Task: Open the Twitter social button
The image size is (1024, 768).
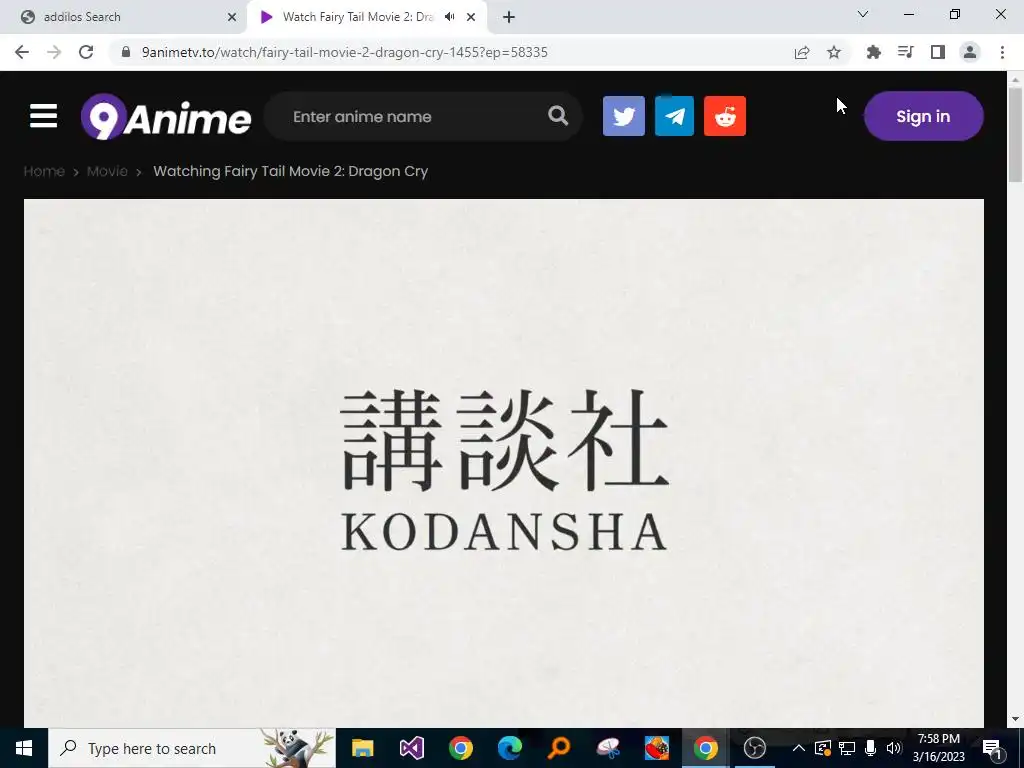Action: tap(624, 116)
